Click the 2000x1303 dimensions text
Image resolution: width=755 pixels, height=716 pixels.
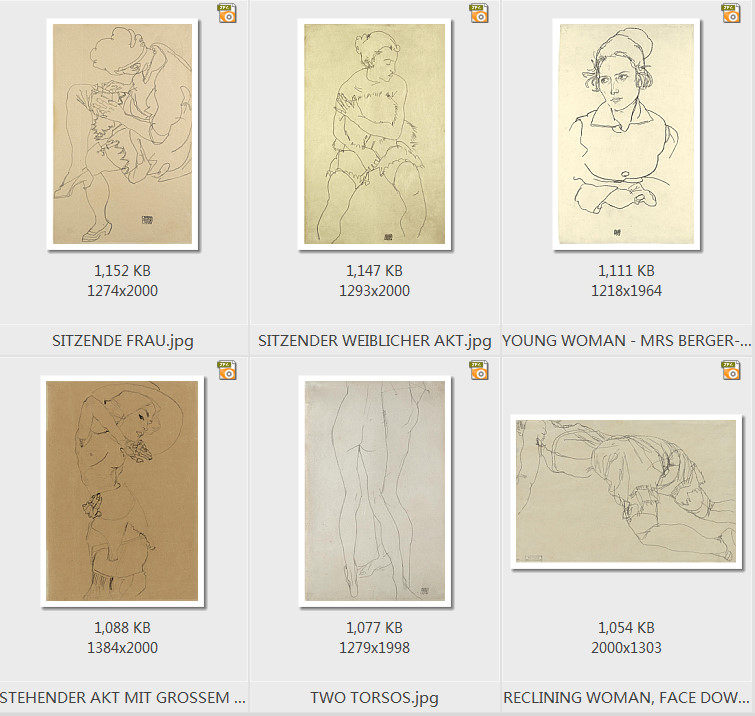coord(626,648)
